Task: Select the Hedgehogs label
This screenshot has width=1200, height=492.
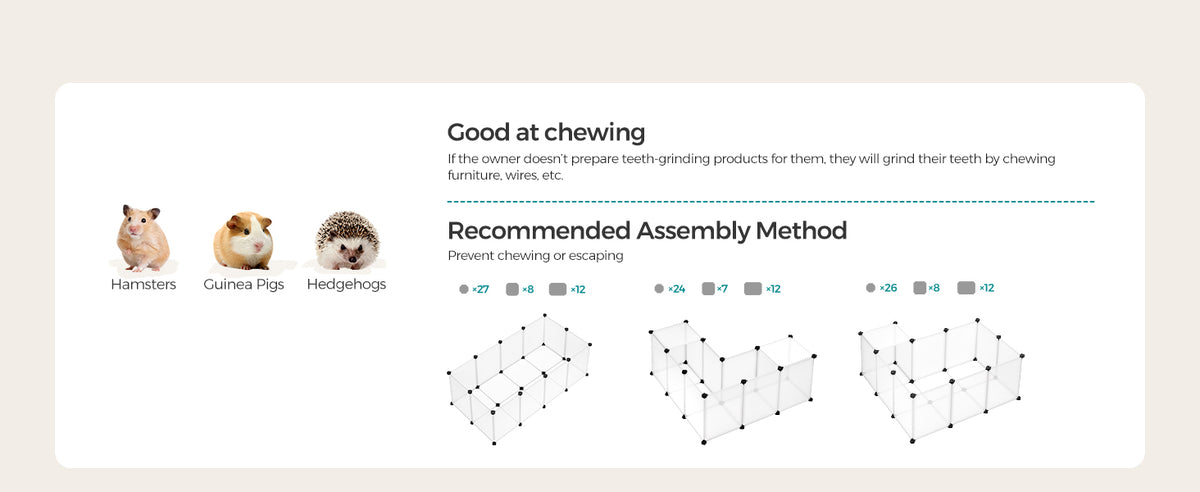Action: point(346,285)
